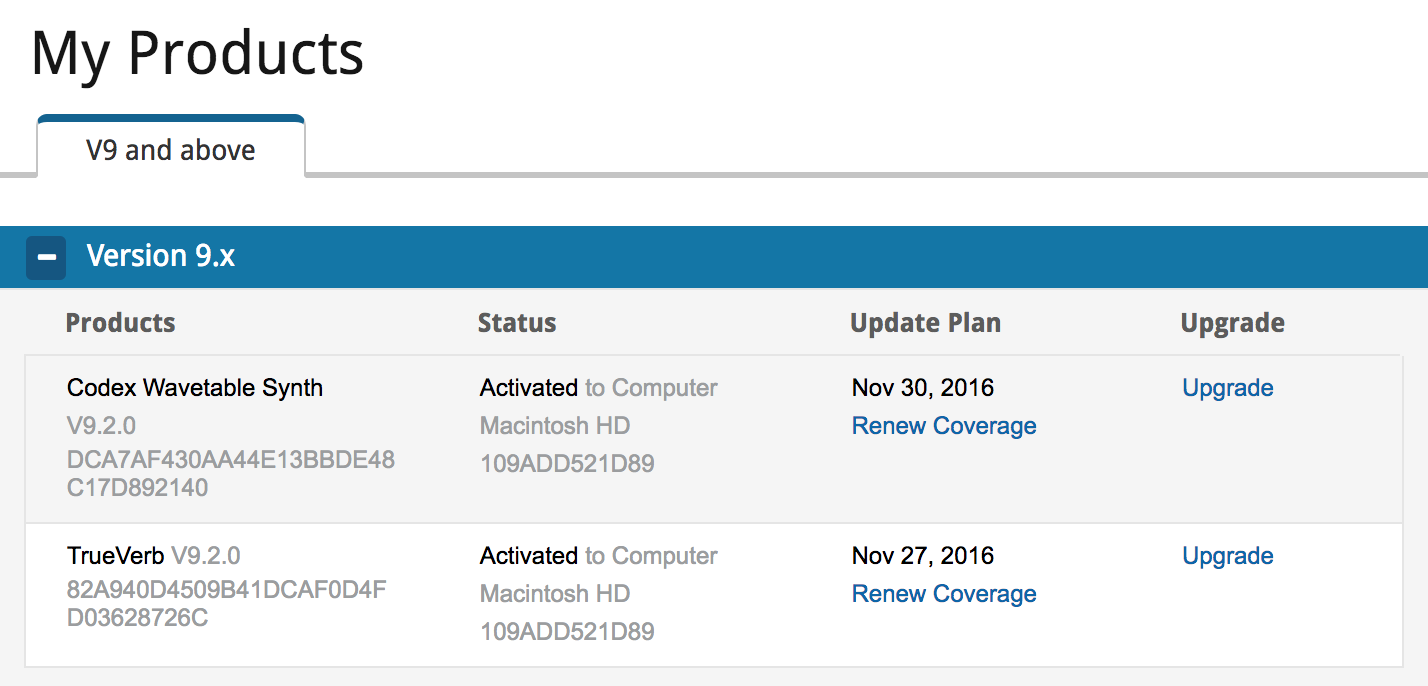
Task: Click the Upgrade column header
Action: pyautogui.click(x=1232, y=323)
